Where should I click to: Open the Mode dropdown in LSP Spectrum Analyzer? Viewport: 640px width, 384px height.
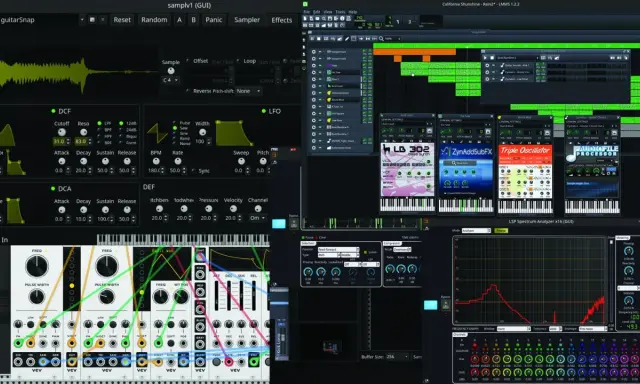(476, 231)
